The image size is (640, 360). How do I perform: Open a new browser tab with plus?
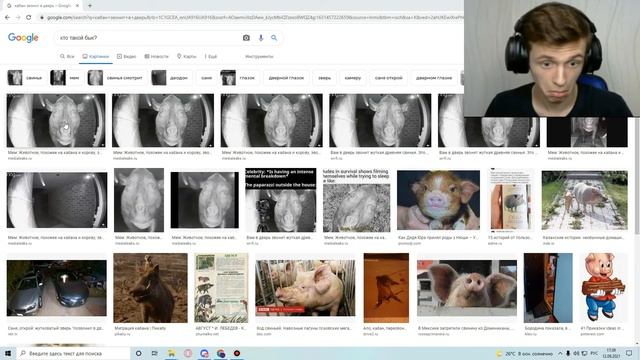(x=90, y=6)
